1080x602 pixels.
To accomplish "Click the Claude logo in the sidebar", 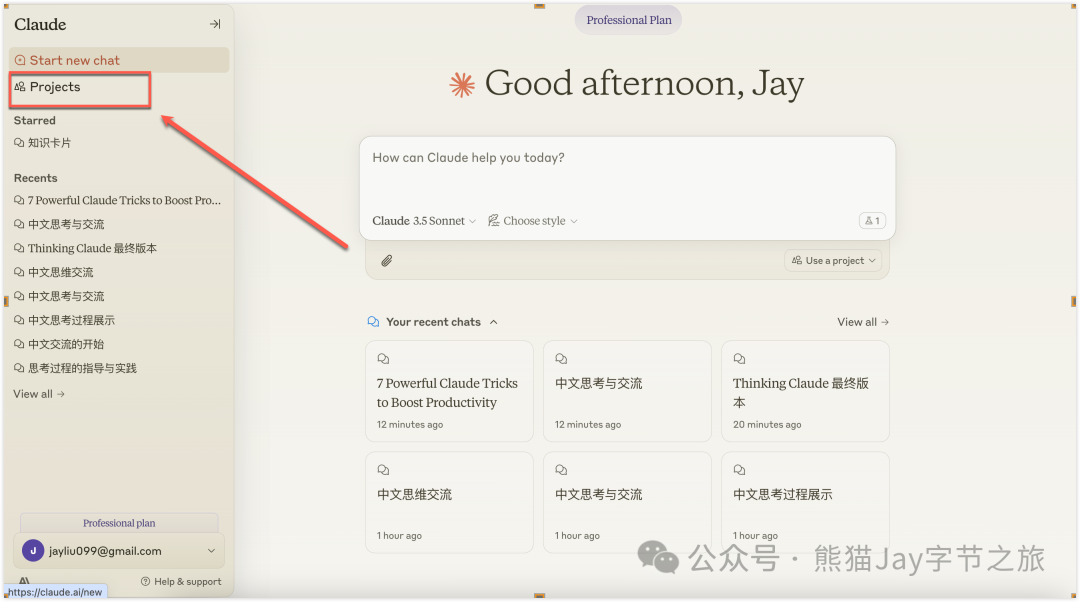I will (x=40, y=24).
